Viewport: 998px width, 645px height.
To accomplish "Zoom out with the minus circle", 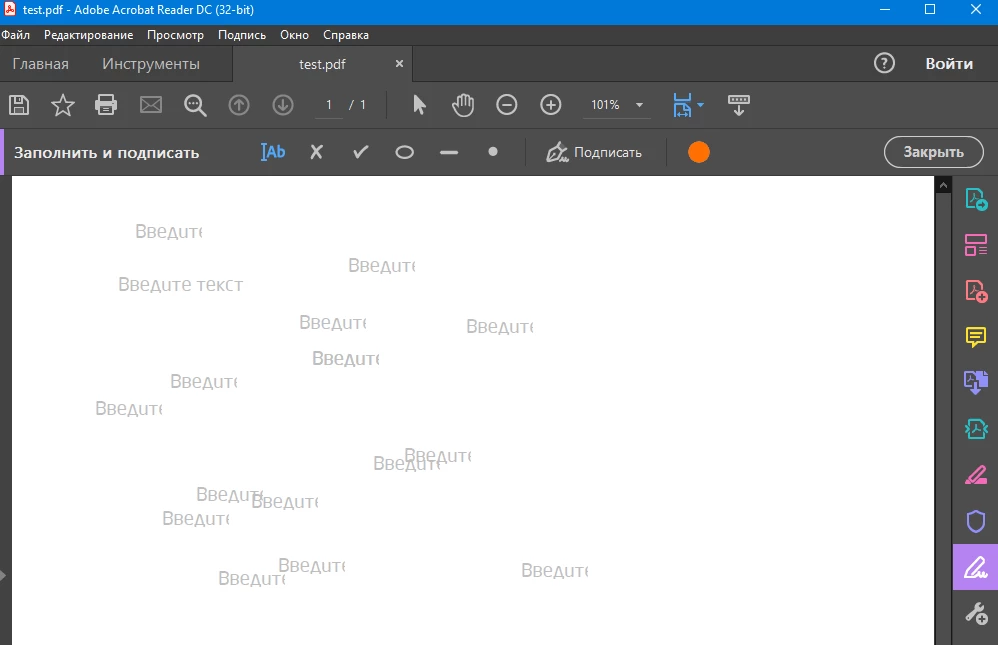I will click(x=507, y=104).
